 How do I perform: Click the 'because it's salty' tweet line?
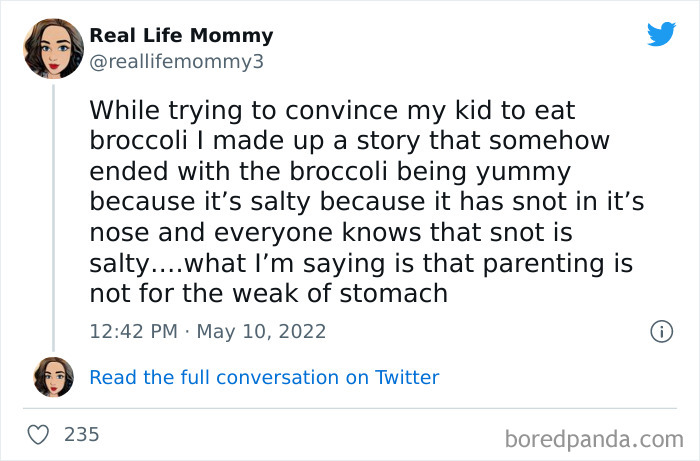(366, 201)
